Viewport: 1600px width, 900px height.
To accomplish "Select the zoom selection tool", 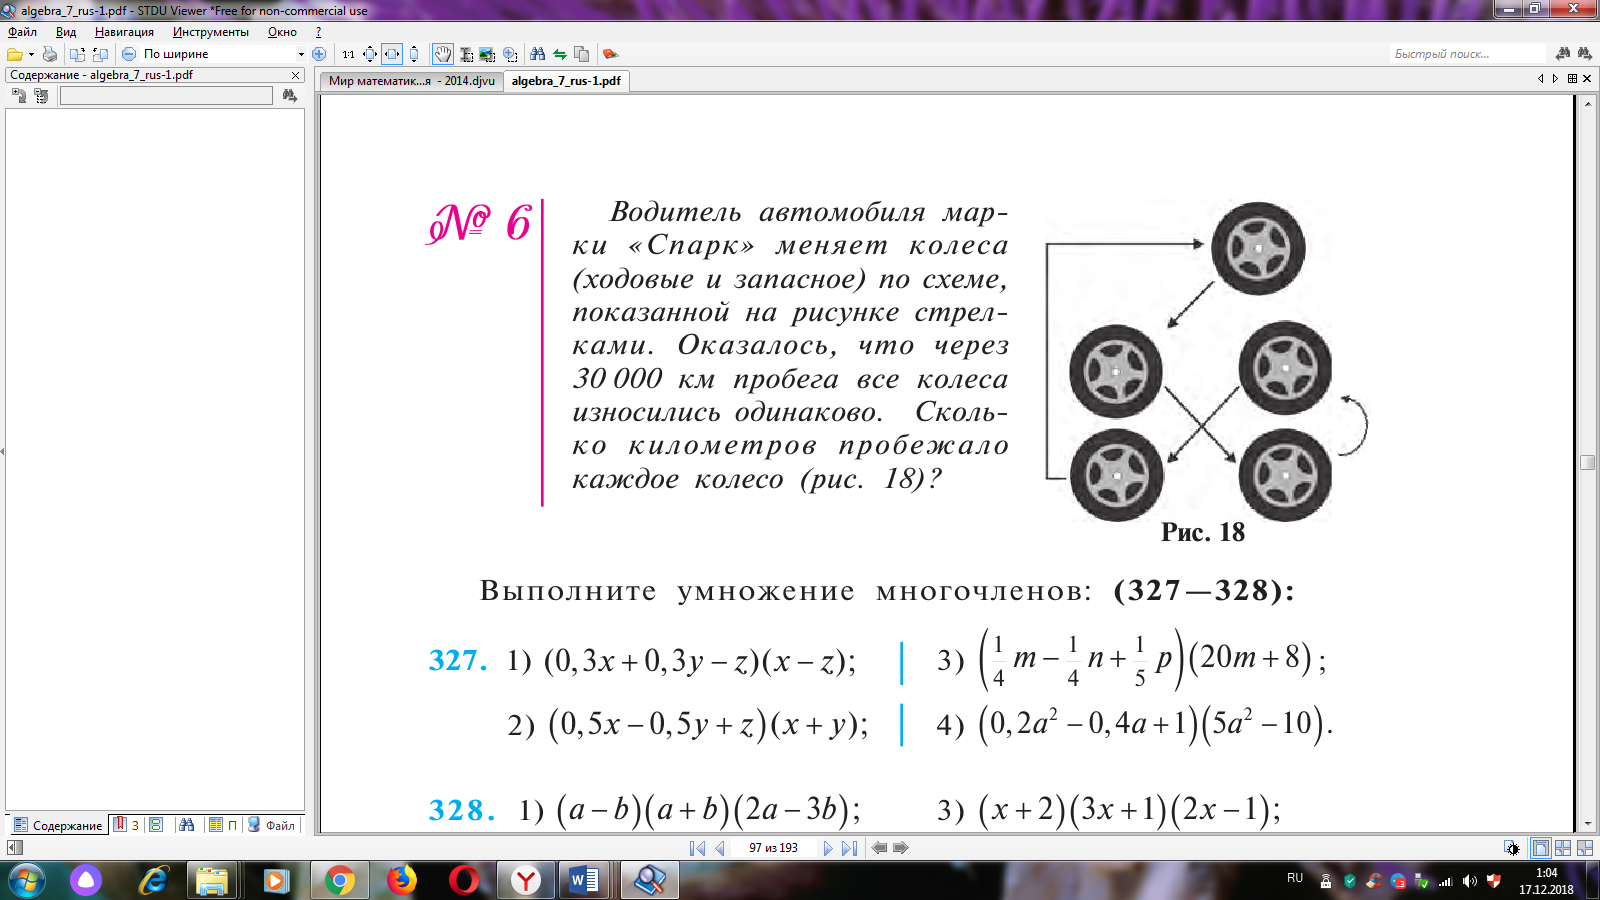I will coord(510,54).
